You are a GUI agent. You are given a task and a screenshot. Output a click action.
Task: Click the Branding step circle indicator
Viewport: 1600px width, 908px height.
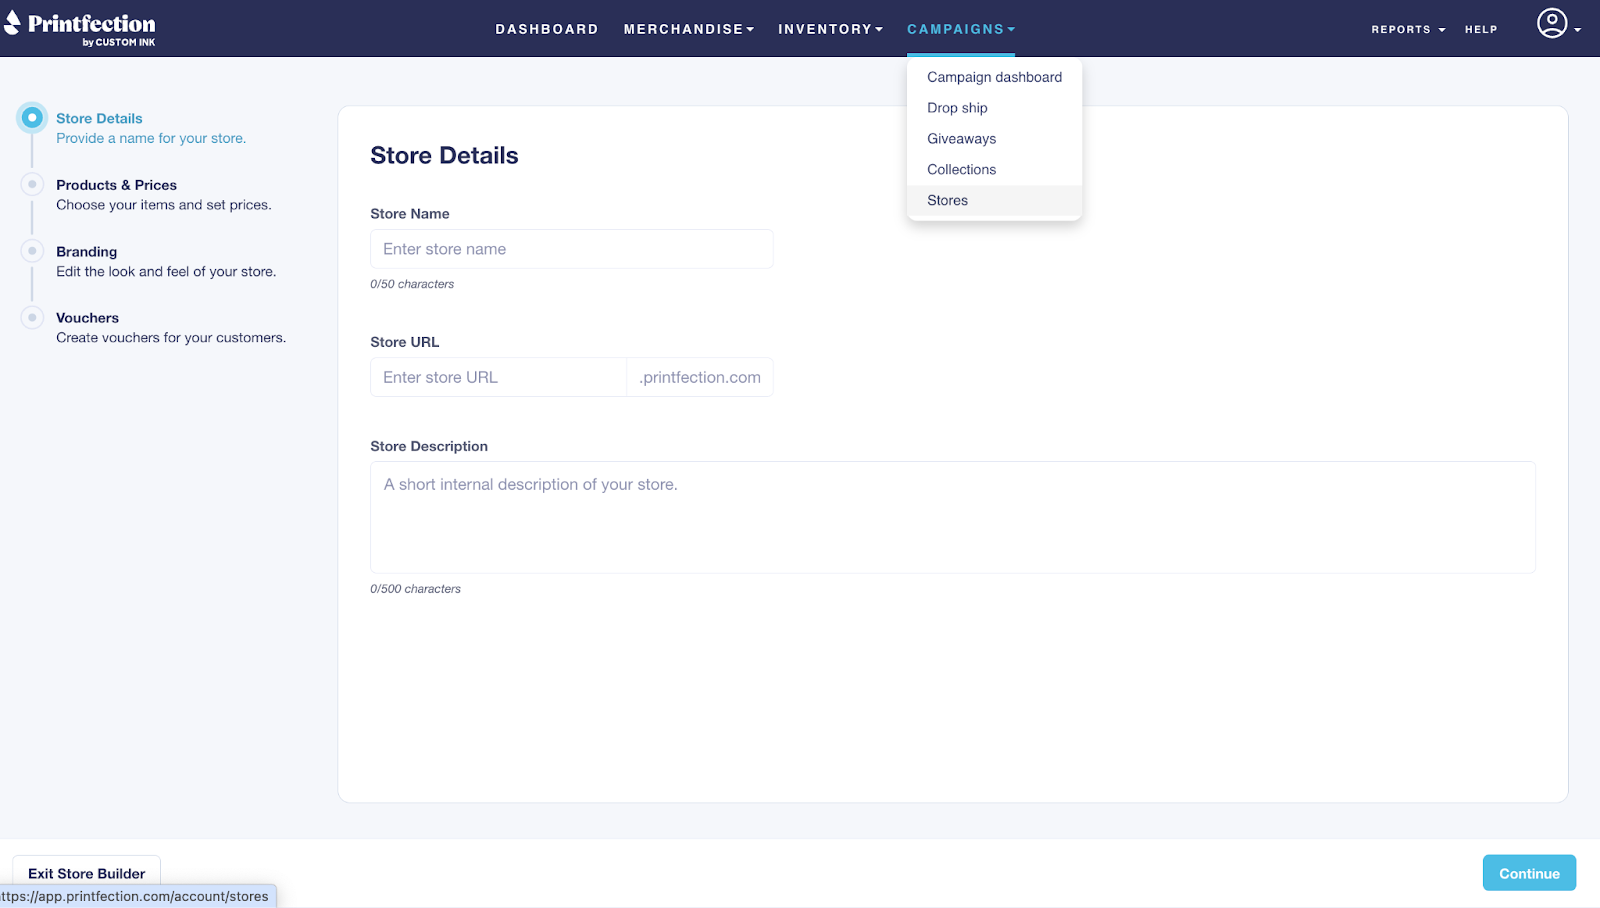point(32,251)
